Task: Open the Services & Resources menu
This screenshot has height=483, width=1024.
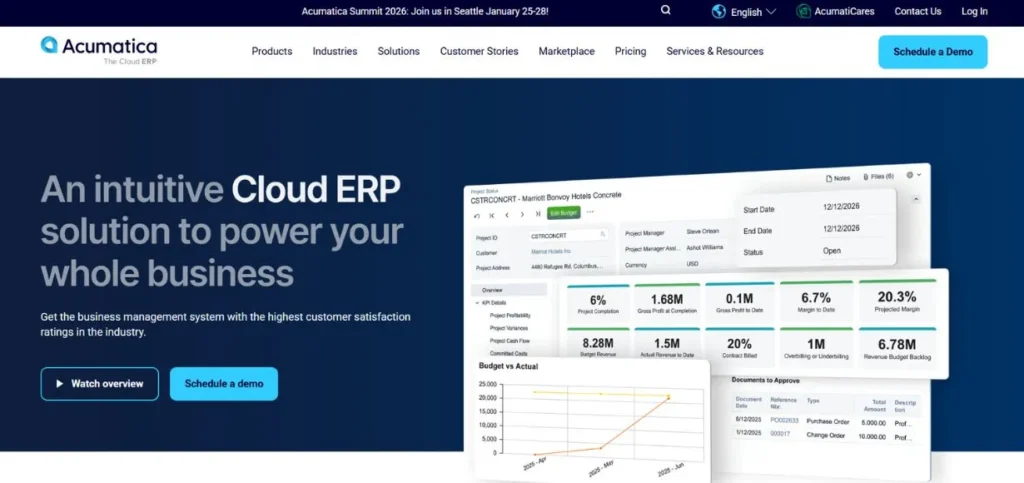Action: click(x=714, y=51)
